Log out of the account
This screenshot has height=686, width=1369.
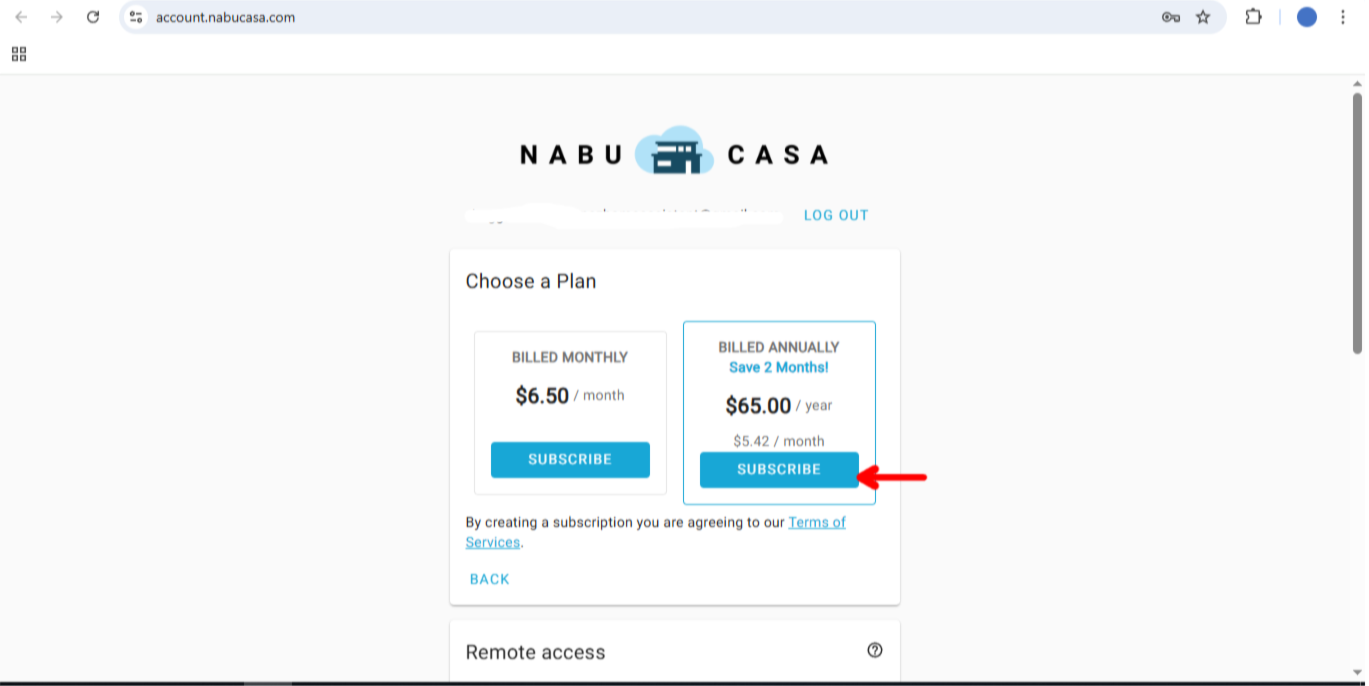836,215
